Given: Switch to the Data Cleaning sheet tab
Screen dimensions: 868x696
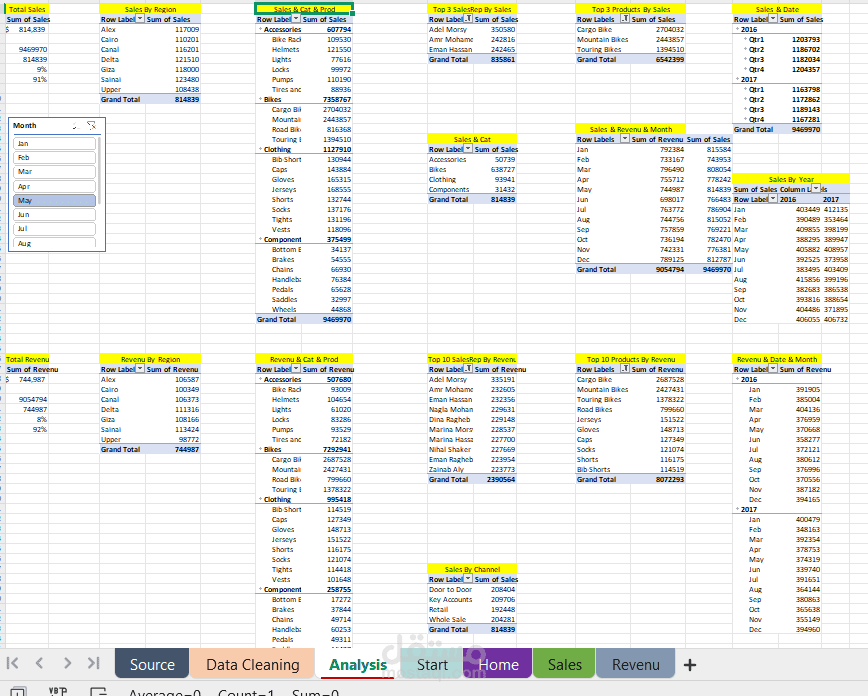Looking at the screenshot, I should click(x=252, y=664).
